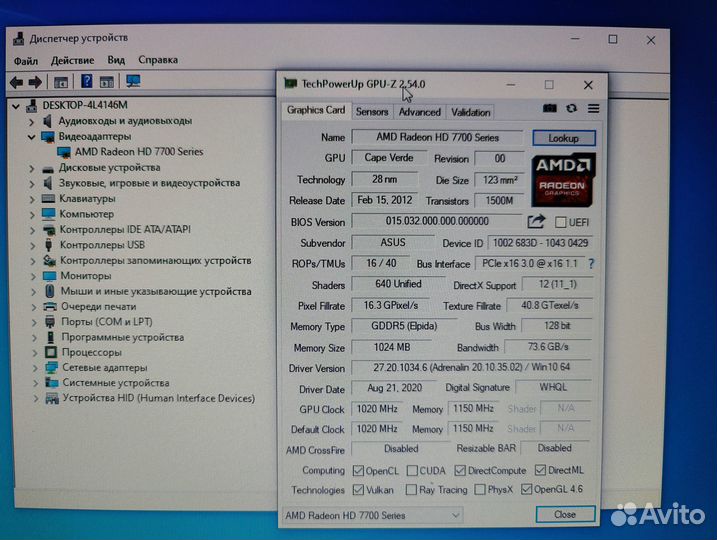
Task: Open the GPU selection dropdown at bottom
Action: coord(372,515)
